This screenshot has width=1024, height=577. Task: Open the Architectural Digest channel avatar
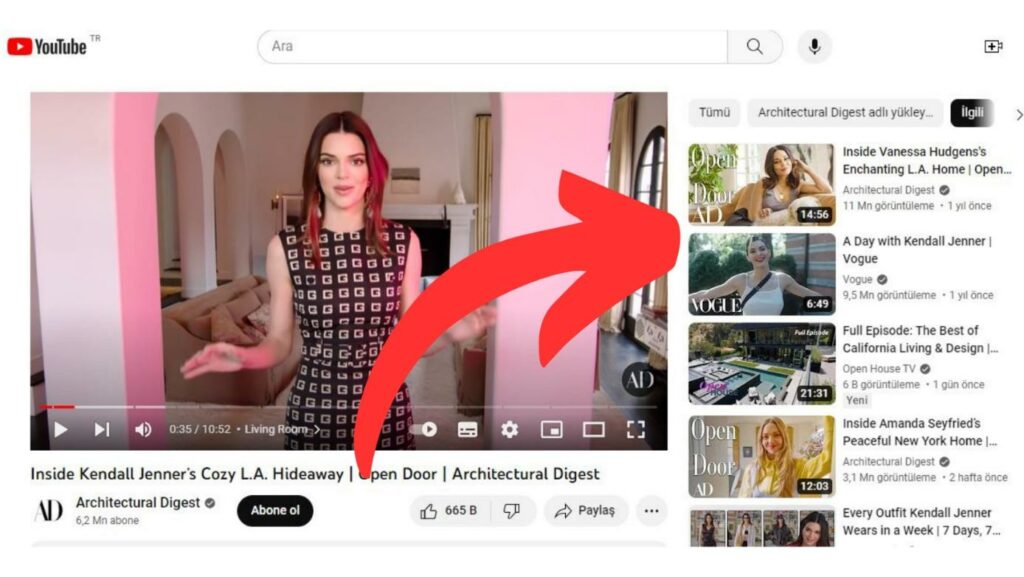(48, 510)
